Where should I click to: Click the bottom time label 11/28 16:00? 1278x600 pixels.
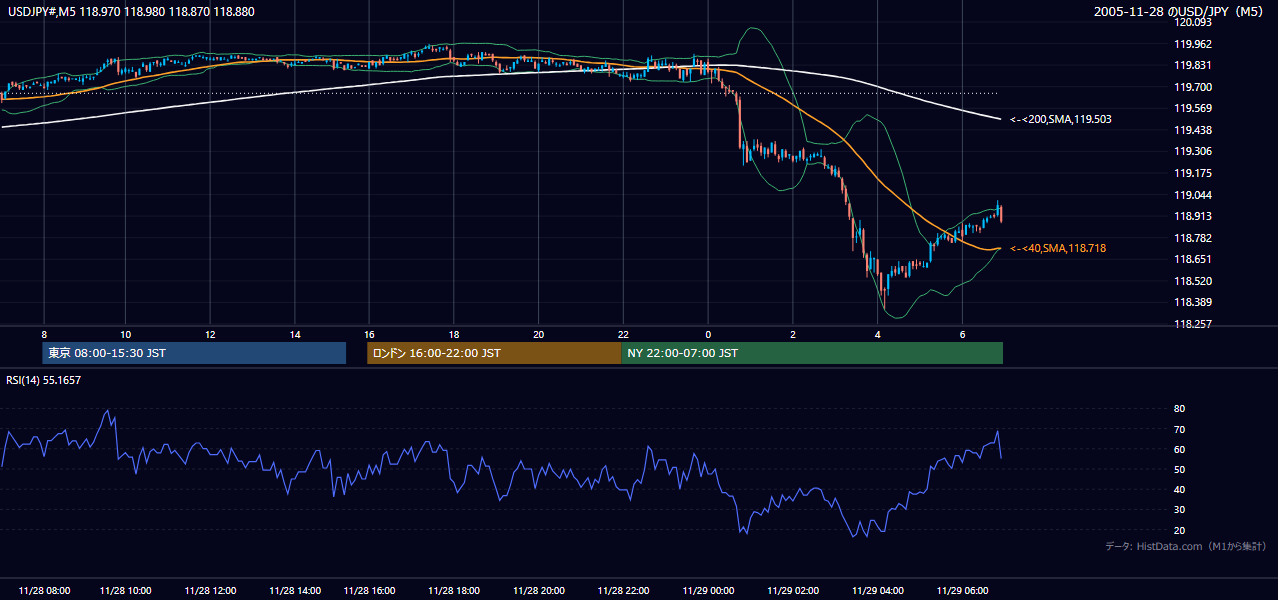pyautogui.click(x=370, y=591)
